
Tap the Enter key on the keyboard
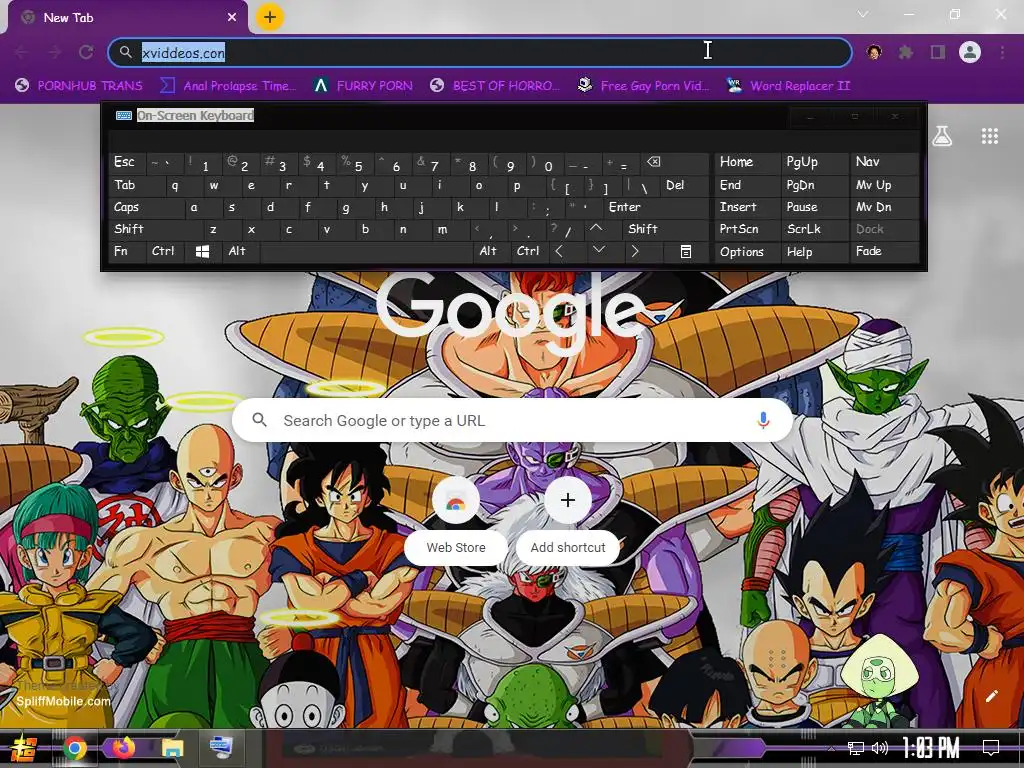pyautogui.click(x=654, y=207)
